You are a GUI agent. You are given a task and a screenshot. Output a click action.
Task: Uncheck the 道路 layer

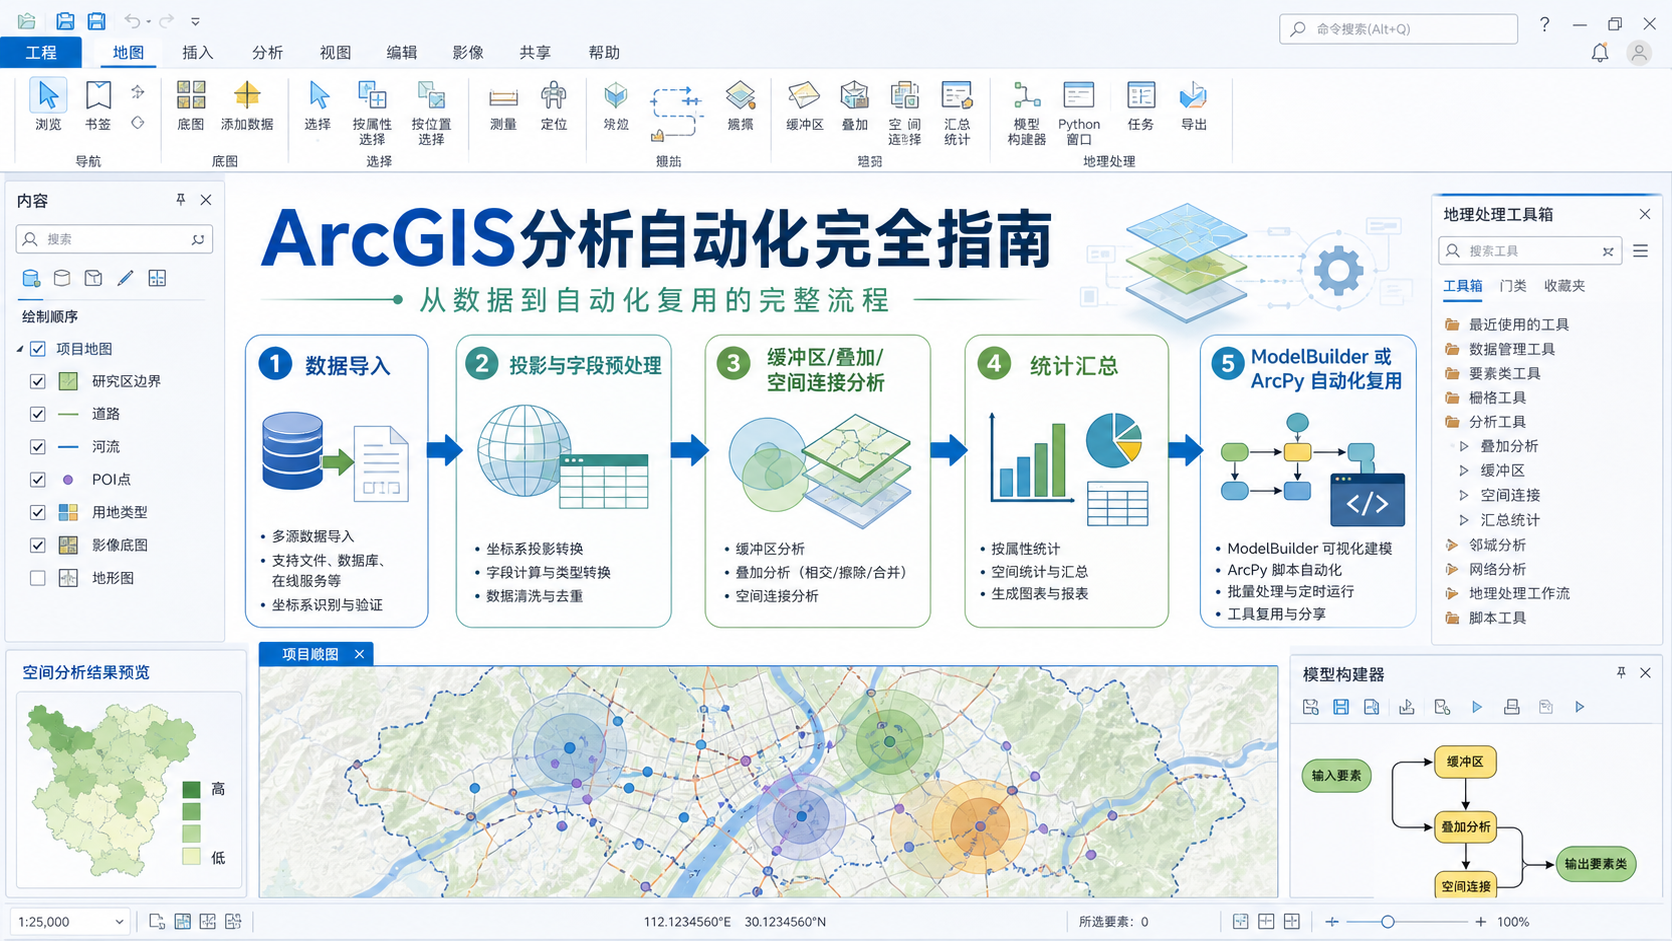(38, 414)
